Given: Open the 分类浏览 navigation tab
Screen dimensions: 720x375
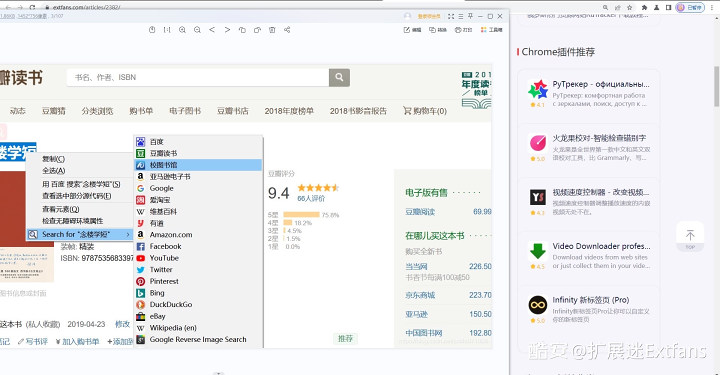Looking at the screenshot, I should pyautogui.click(x=97, y=111).
